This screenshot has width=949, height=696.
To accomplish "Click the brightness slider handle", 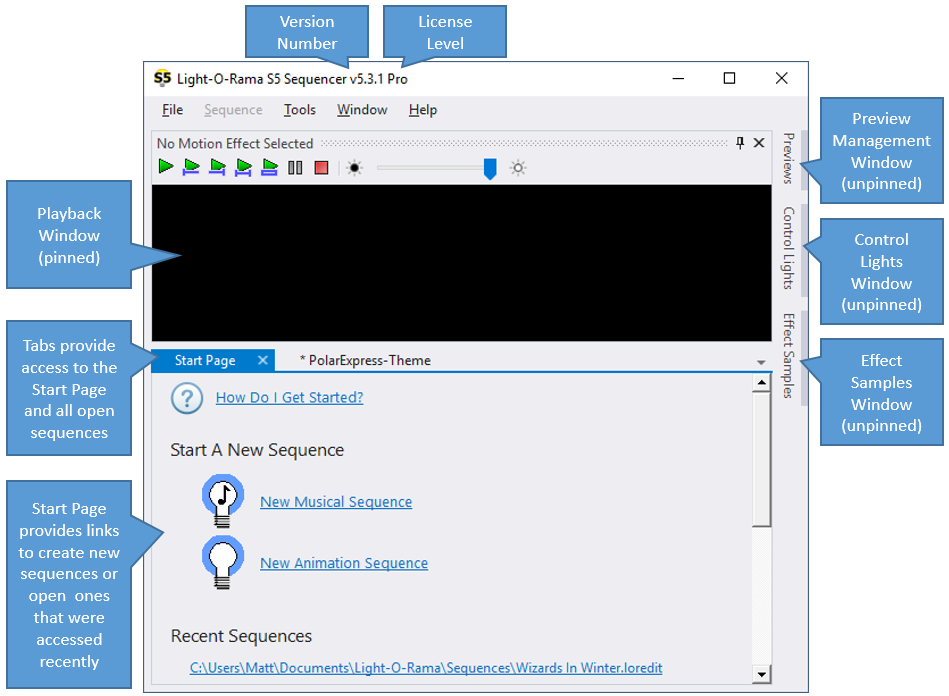I will tap(490, 169).
